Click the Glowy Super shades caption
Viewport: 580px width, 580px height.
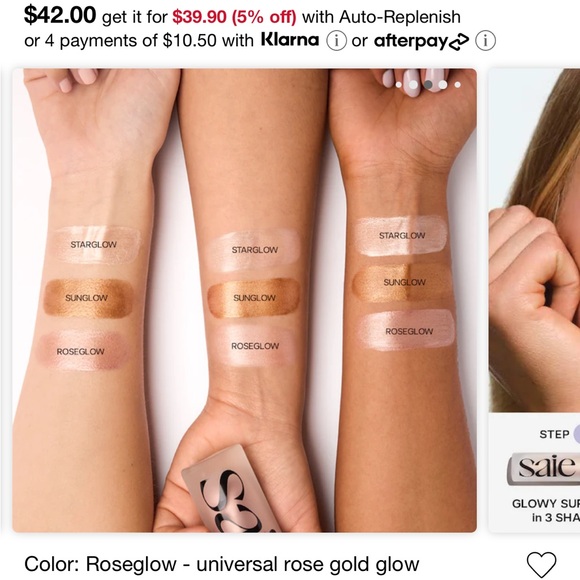(546, 510)
